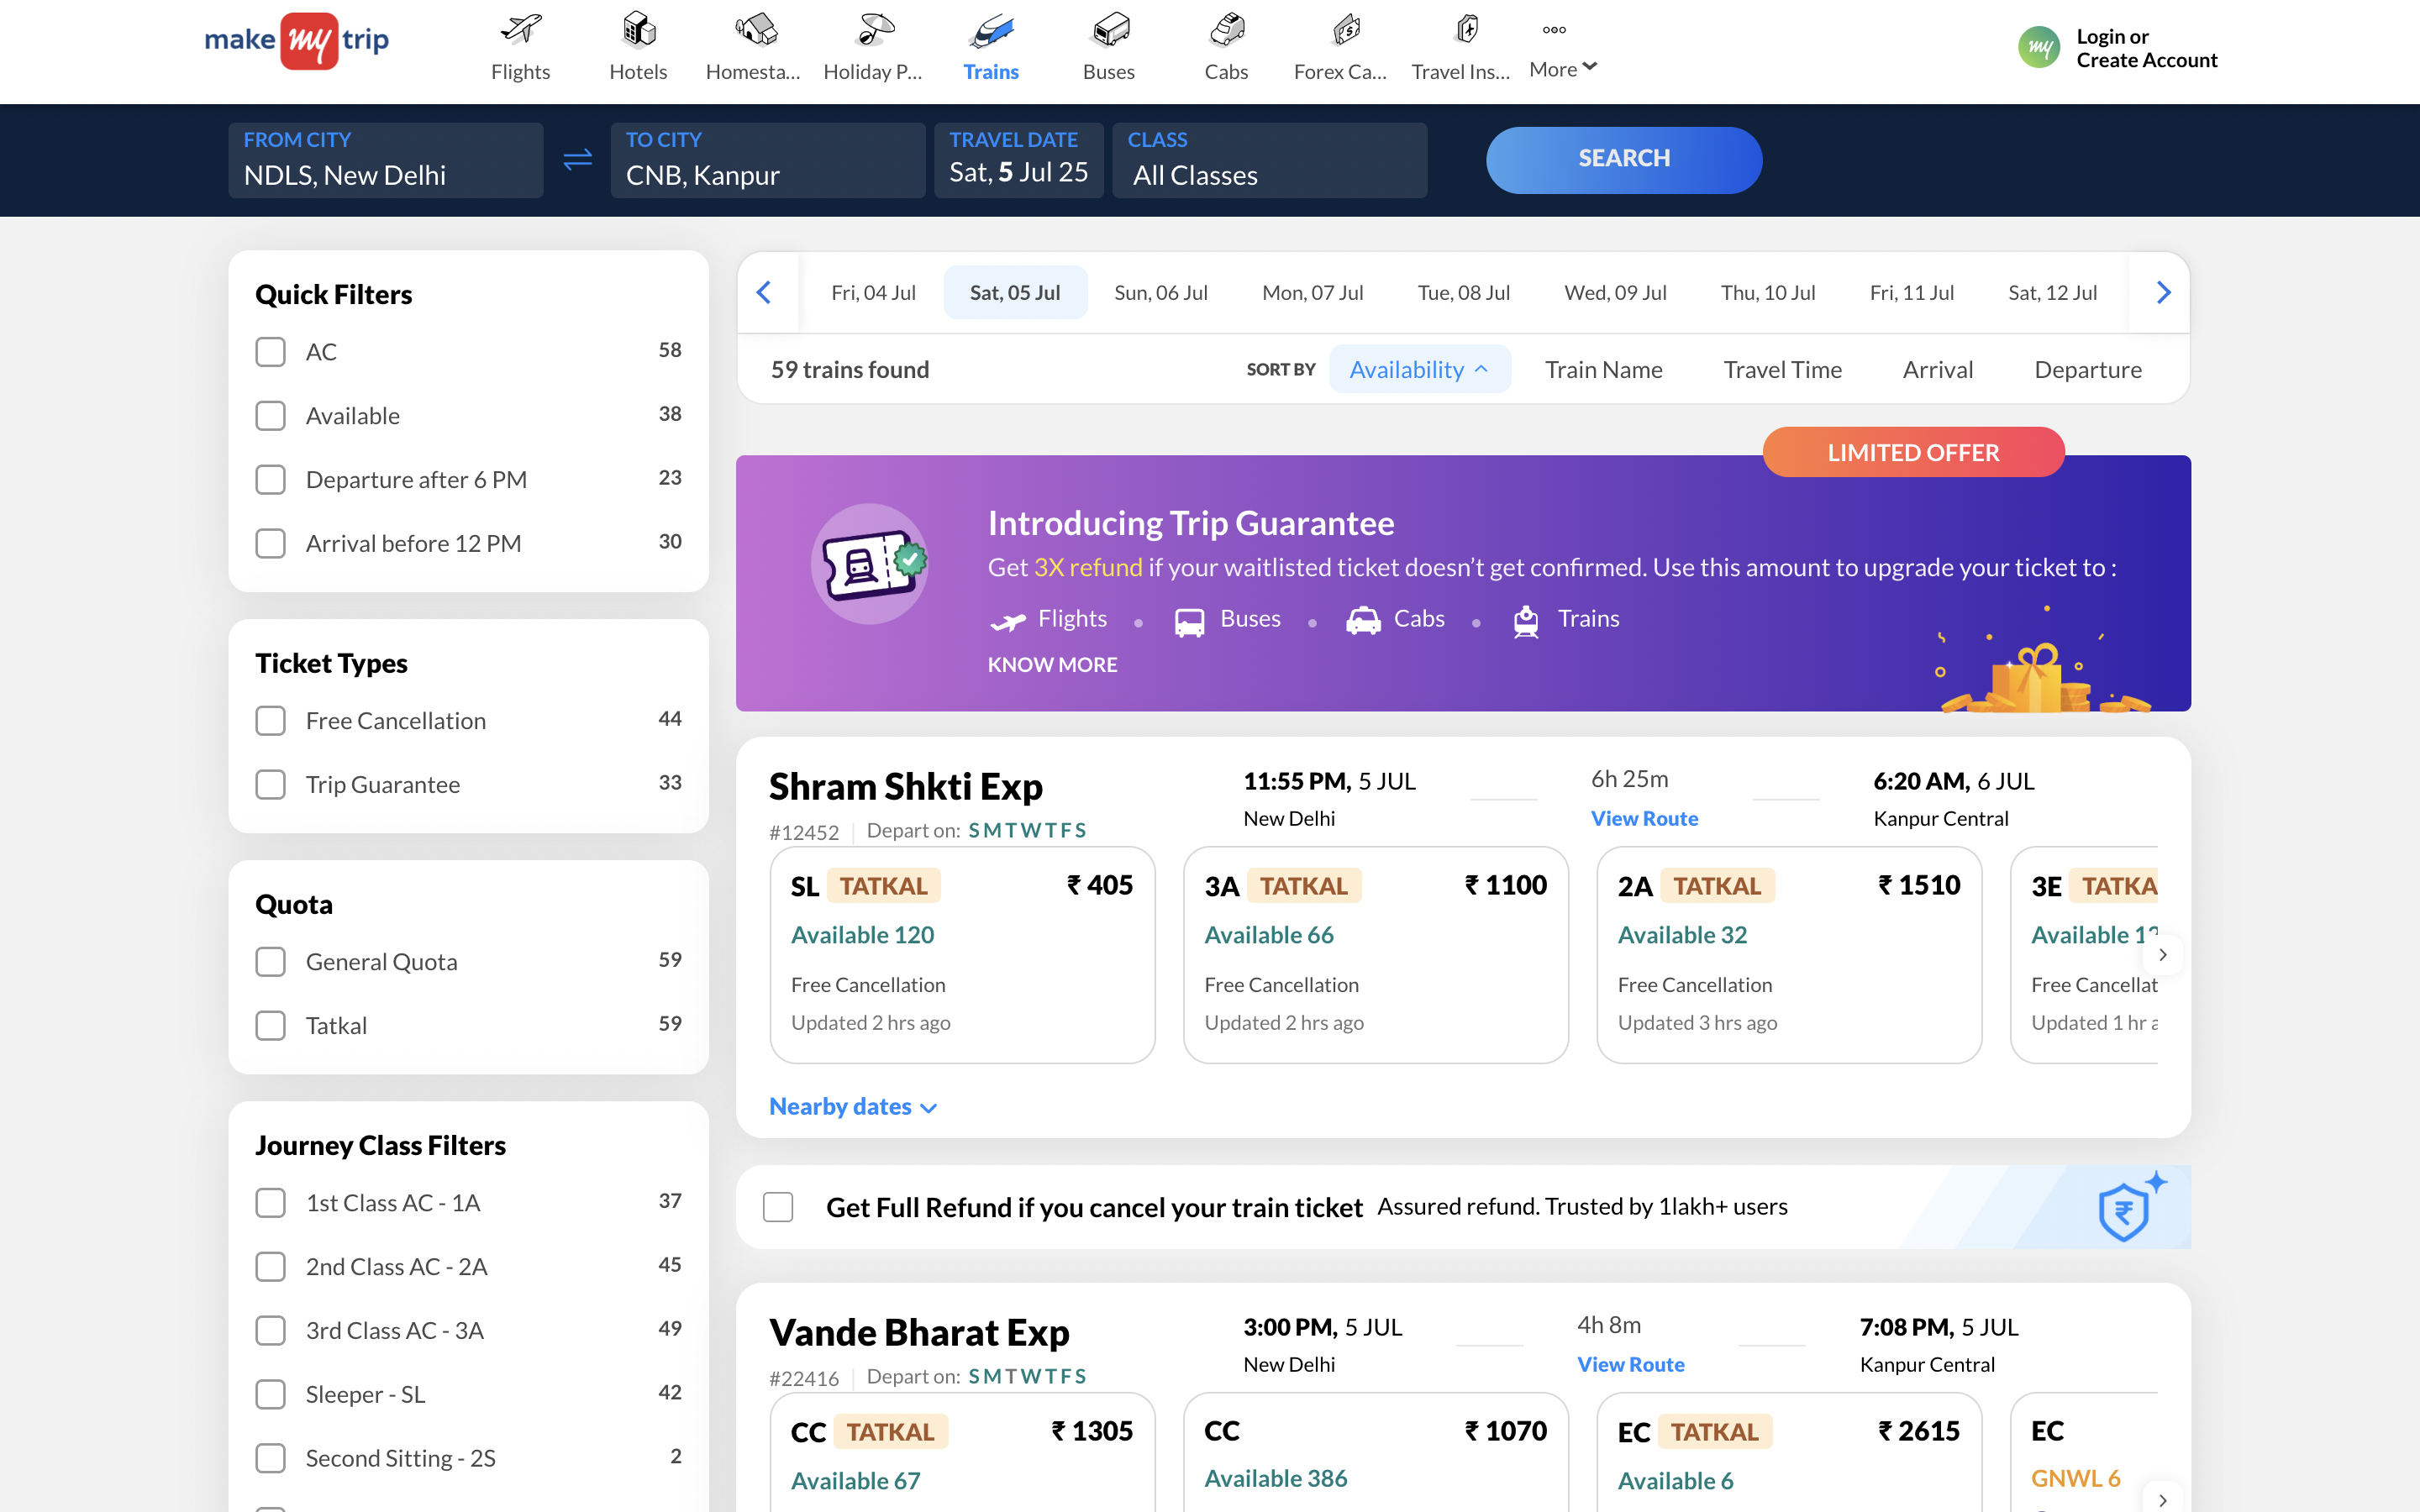Select CC ₹1070 Available 386 card
This screenshot has width=2420, height=1512.
[x=1376, y=1452]
